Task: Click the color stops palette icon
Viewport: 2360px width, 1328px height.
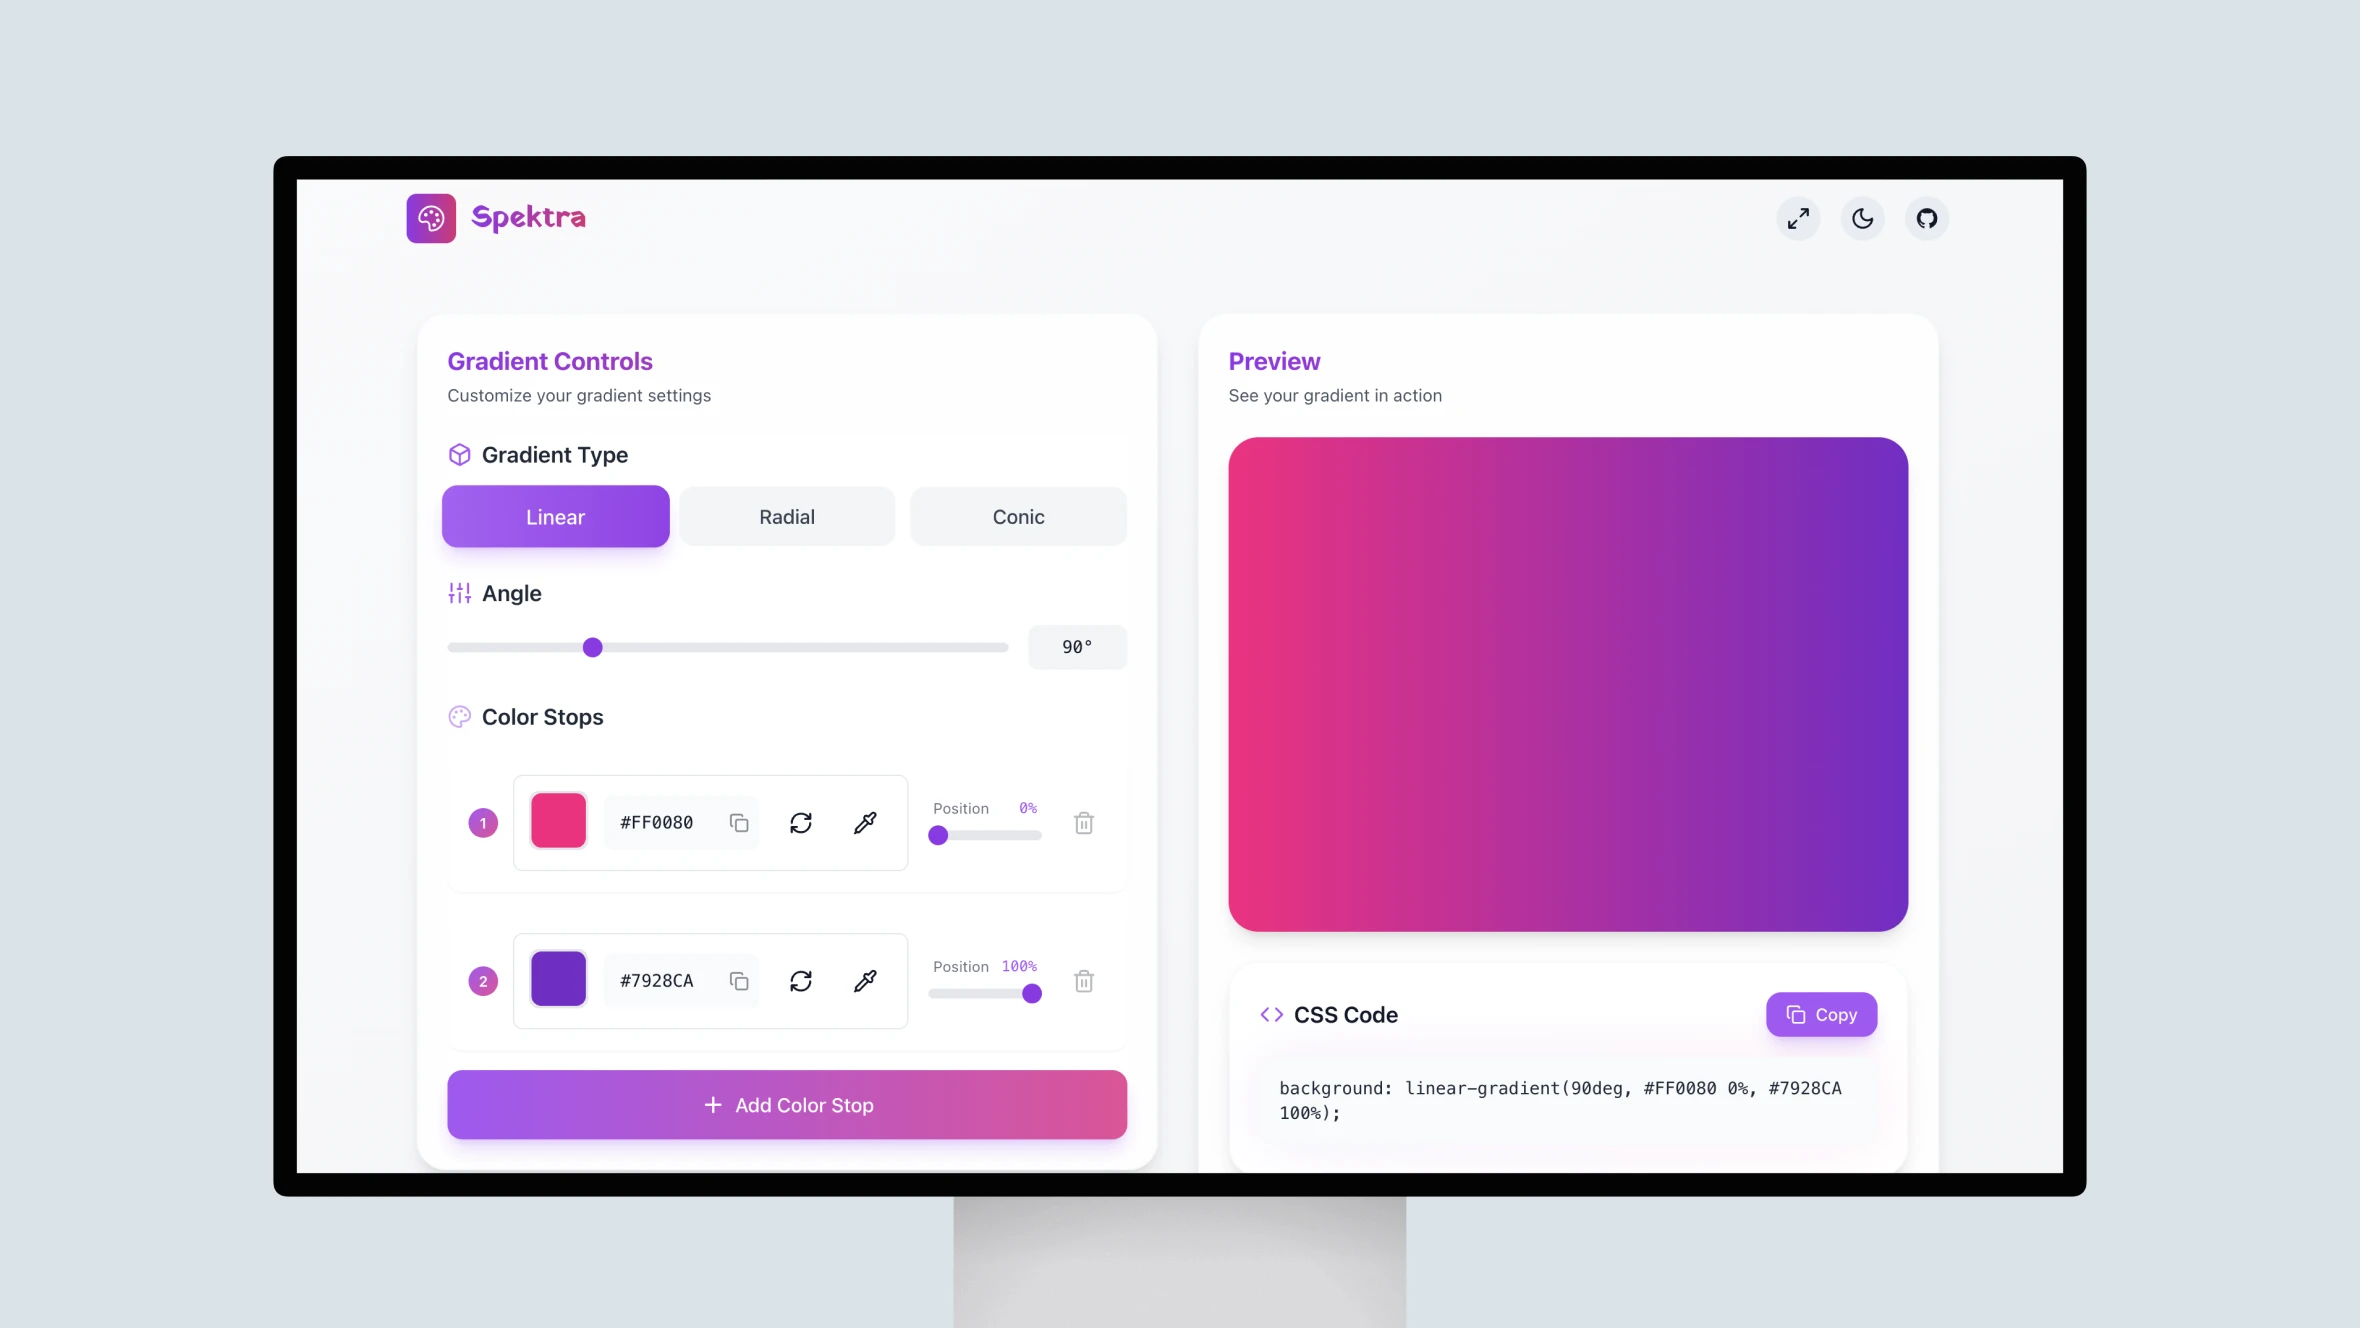Action: (x=459, y=717)
